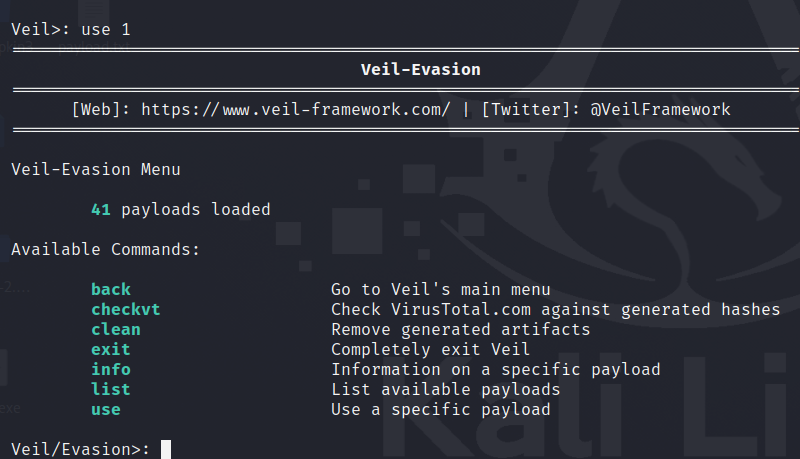Click the 'Veil/Evasion>:' prompt label

coord(80,449)
